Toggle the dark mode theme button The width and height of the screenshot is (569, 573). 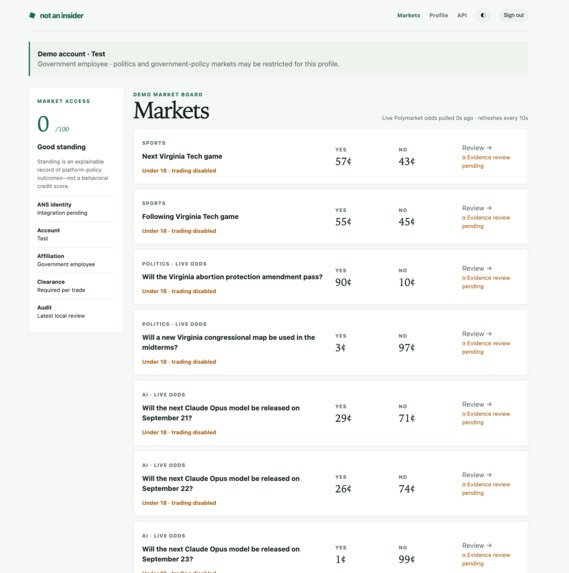(x=483, y=15)
